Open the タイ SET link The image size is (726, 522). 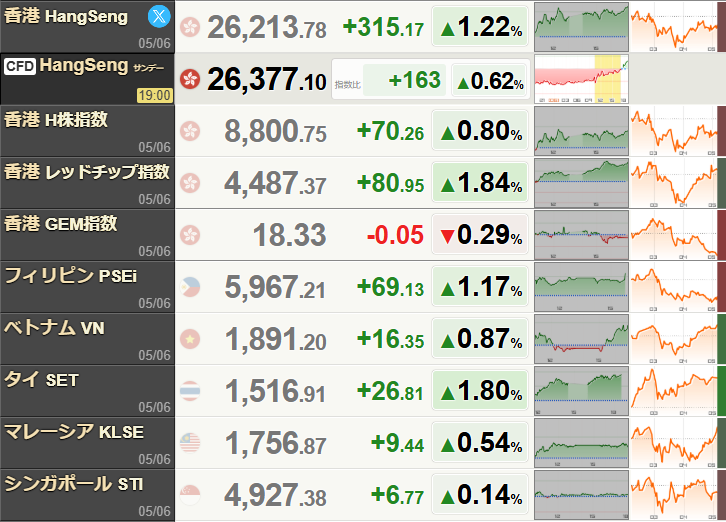[41, 380]
